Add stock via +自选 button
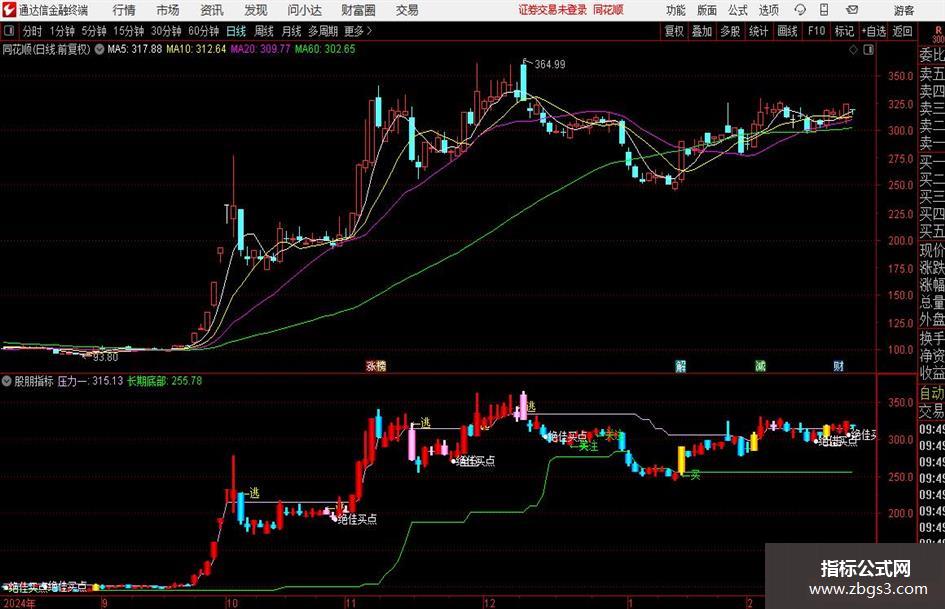 (873, 31)
